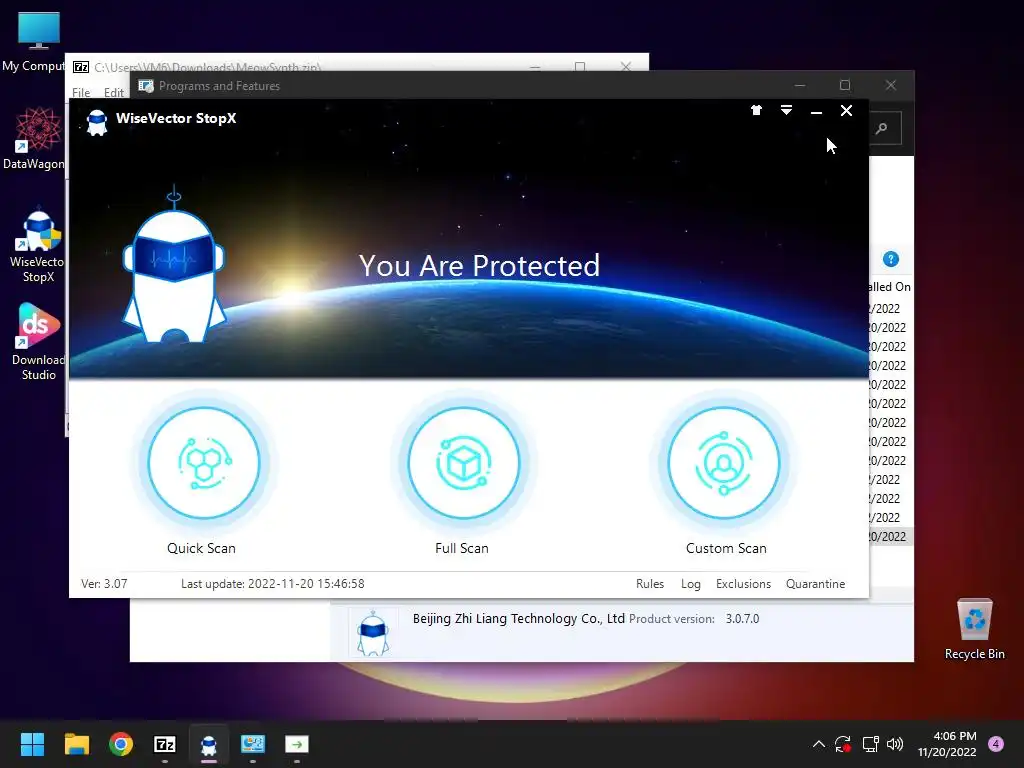Click the 7-Zip window title icon
This screenshot has width=1024, height=768.
point(81,67)
